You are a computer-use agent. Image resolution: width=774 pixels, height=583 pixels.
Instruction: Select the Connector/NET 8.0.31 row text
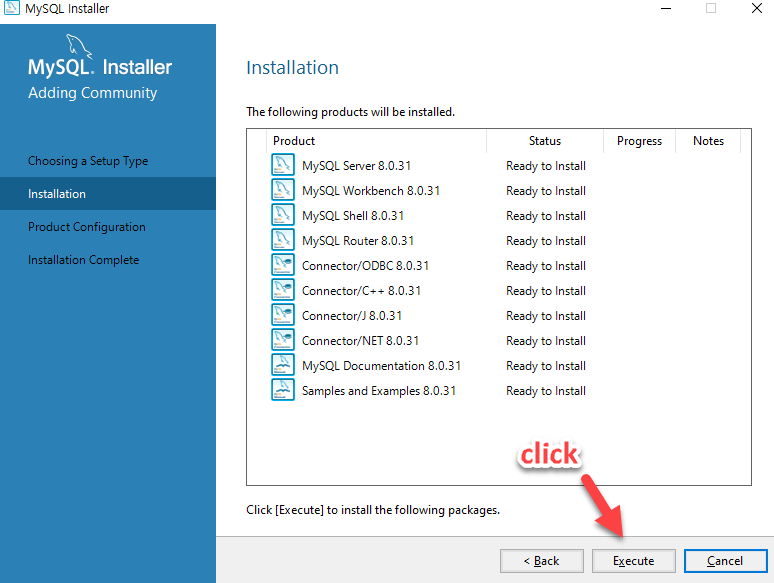[360, 341]
